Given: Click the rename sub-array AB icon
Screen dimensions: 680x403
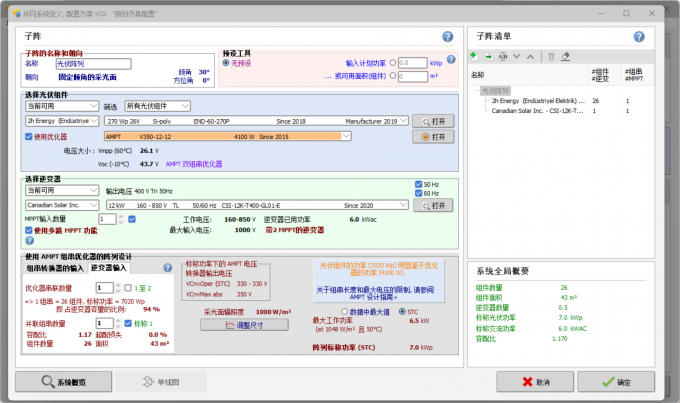Looking at the screenshot, I should [503, 56].
